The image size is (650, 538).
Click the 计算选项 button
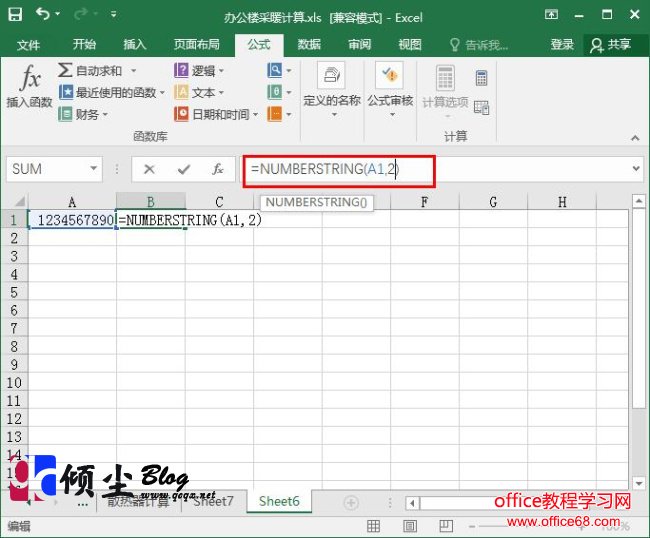[x=445, y=91]
